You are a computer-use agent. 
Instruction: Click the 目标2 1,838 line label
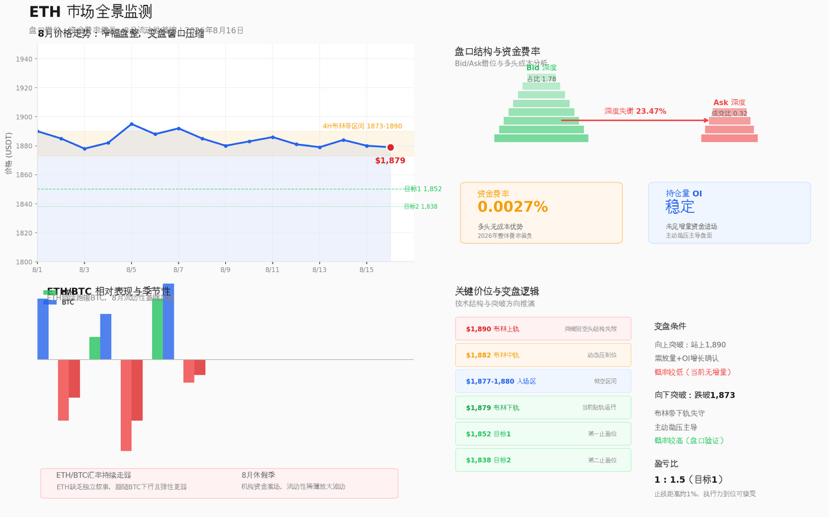click(x=420, y=207)
